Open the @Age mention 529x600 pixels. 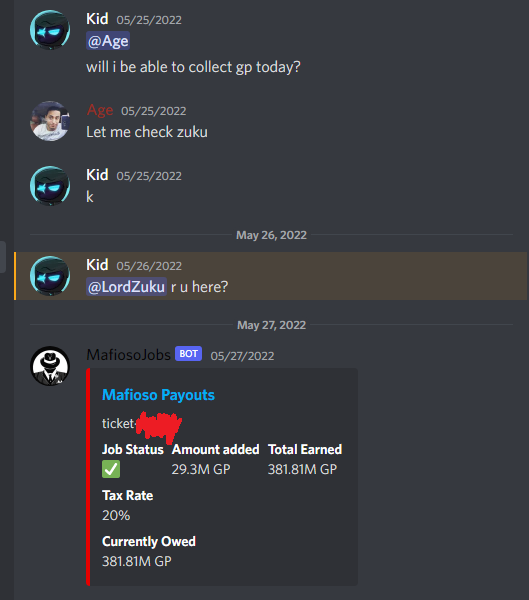[108, 41]
